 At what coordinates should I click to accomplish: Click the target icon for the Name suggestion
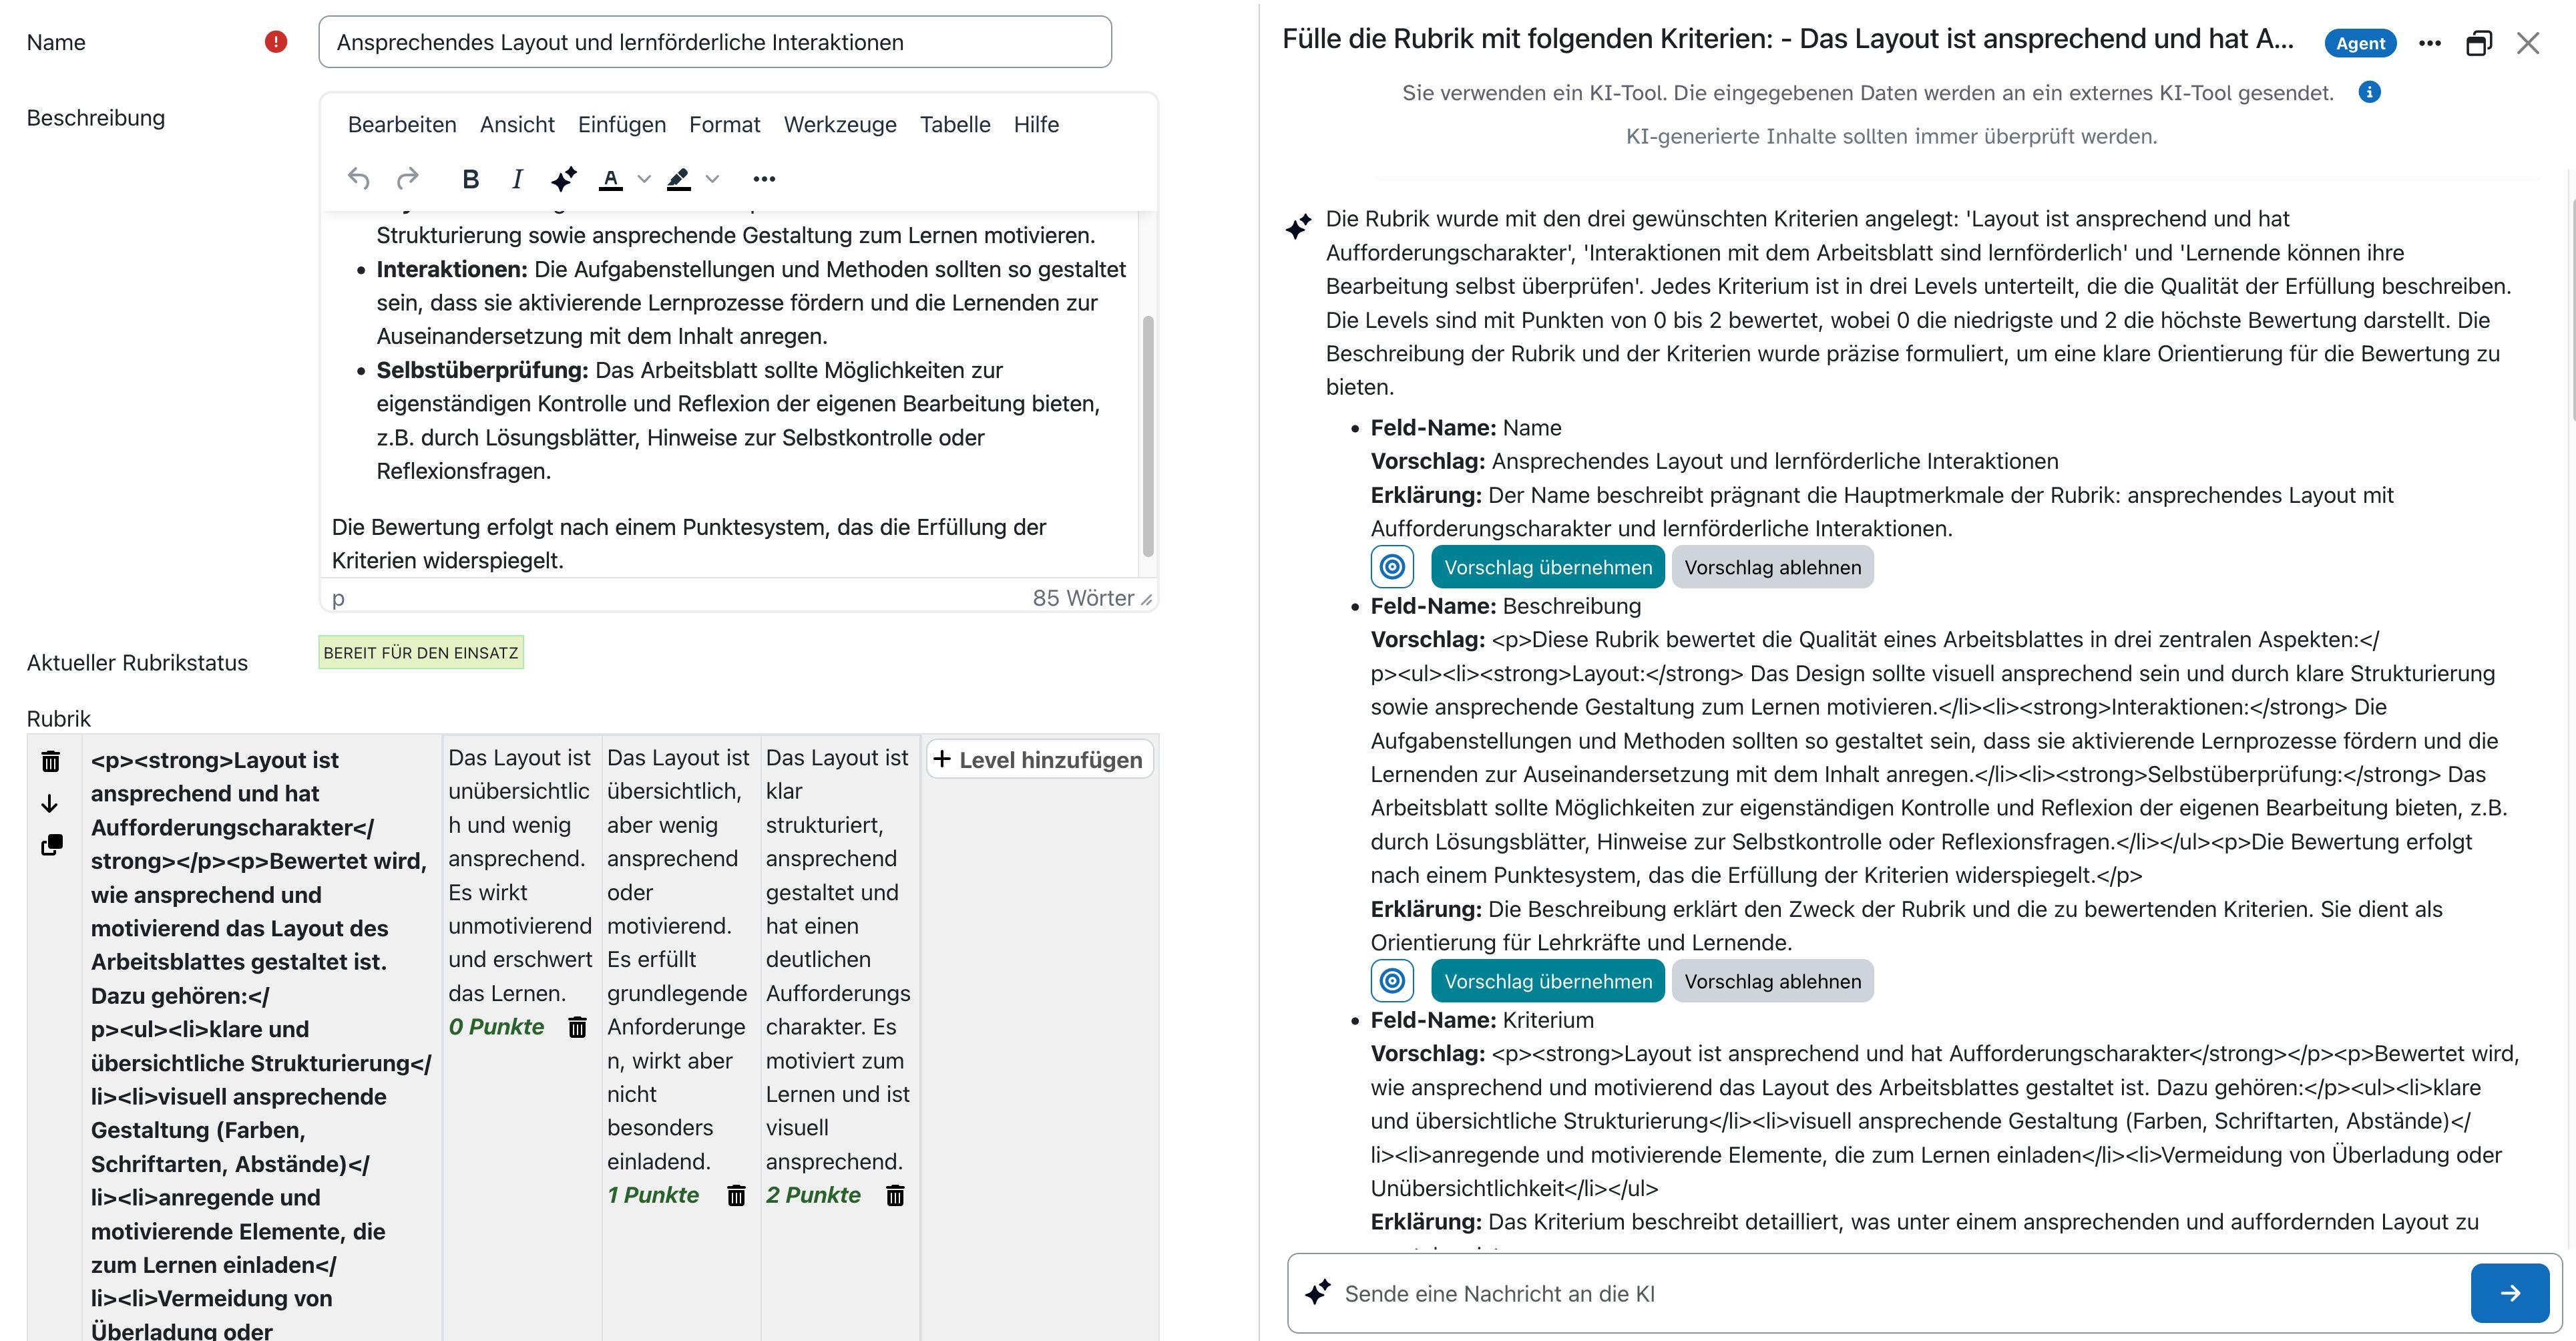click(1392, 567)
